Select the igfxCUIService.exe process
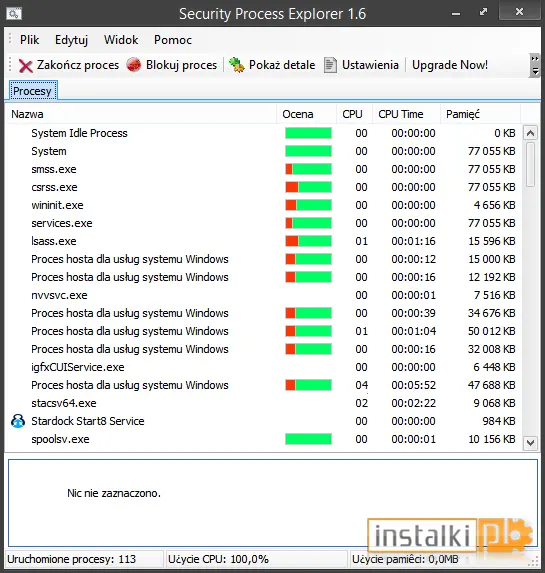Viewport: 545px width, 573px height. pos(77,367)
